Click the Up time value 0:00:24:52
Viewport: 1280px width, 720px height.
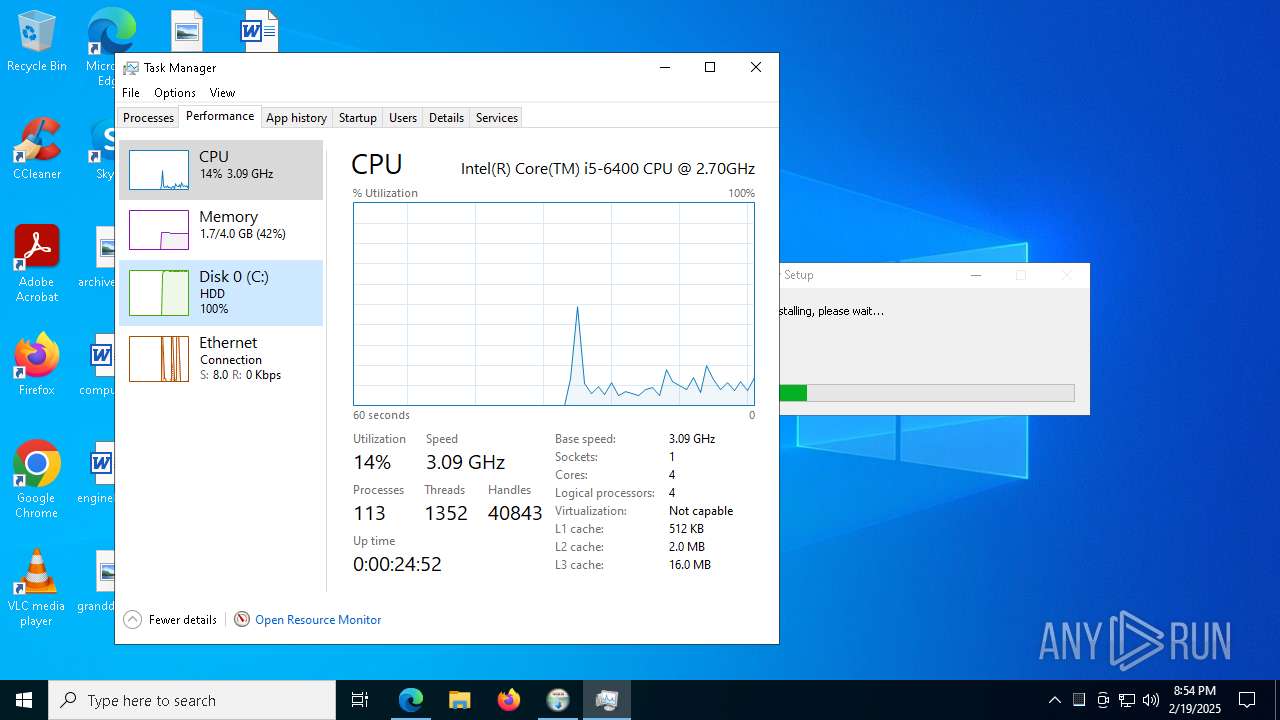pyautogui.click(x=397, y=564)
